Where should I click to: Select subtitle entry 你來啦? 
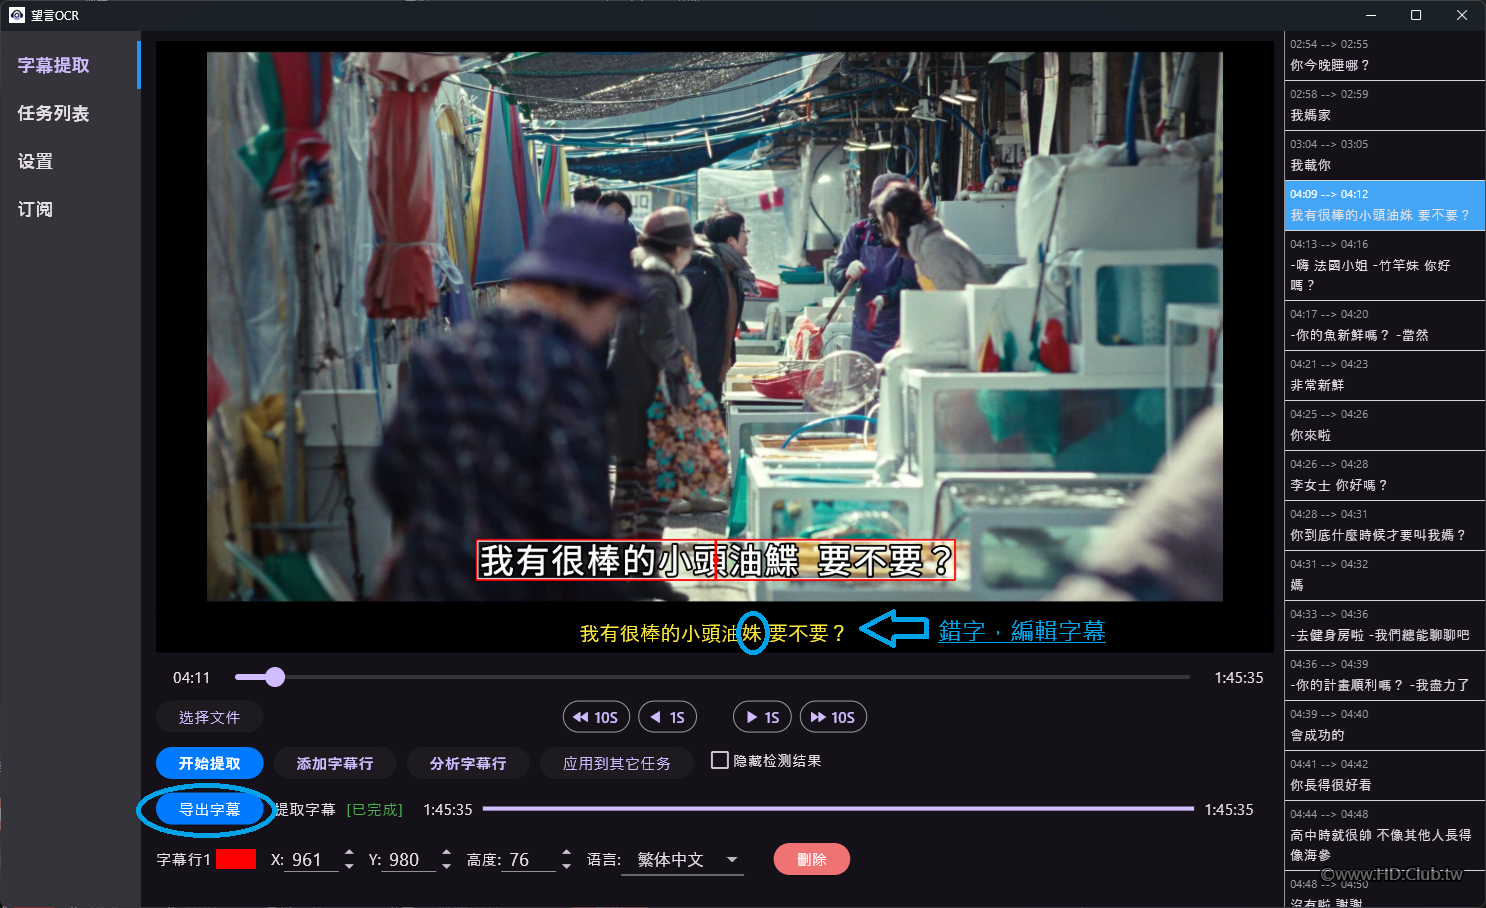(x=1385, y=425)
